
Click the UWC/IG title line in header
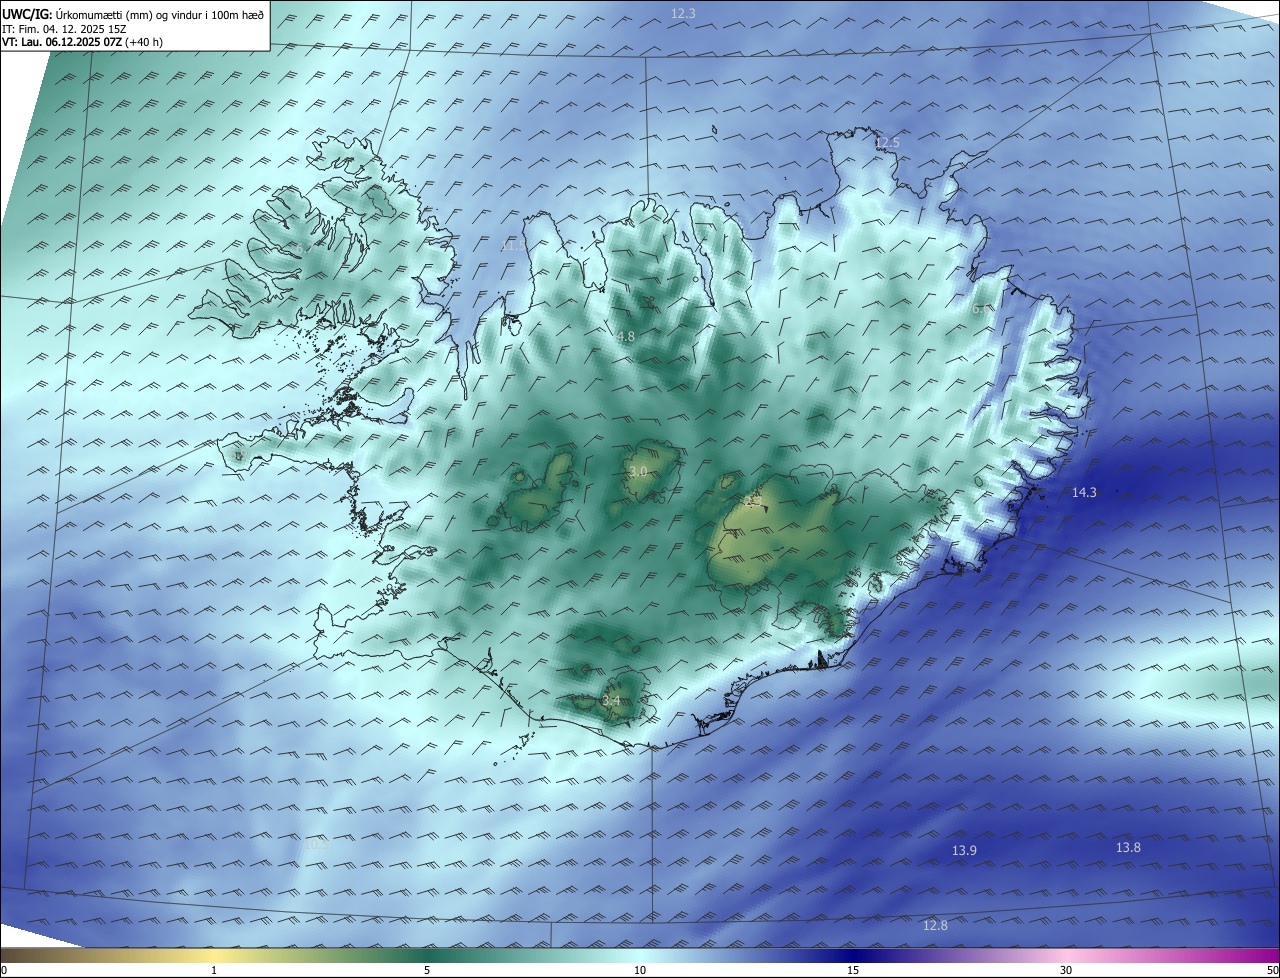pos(133,13)
